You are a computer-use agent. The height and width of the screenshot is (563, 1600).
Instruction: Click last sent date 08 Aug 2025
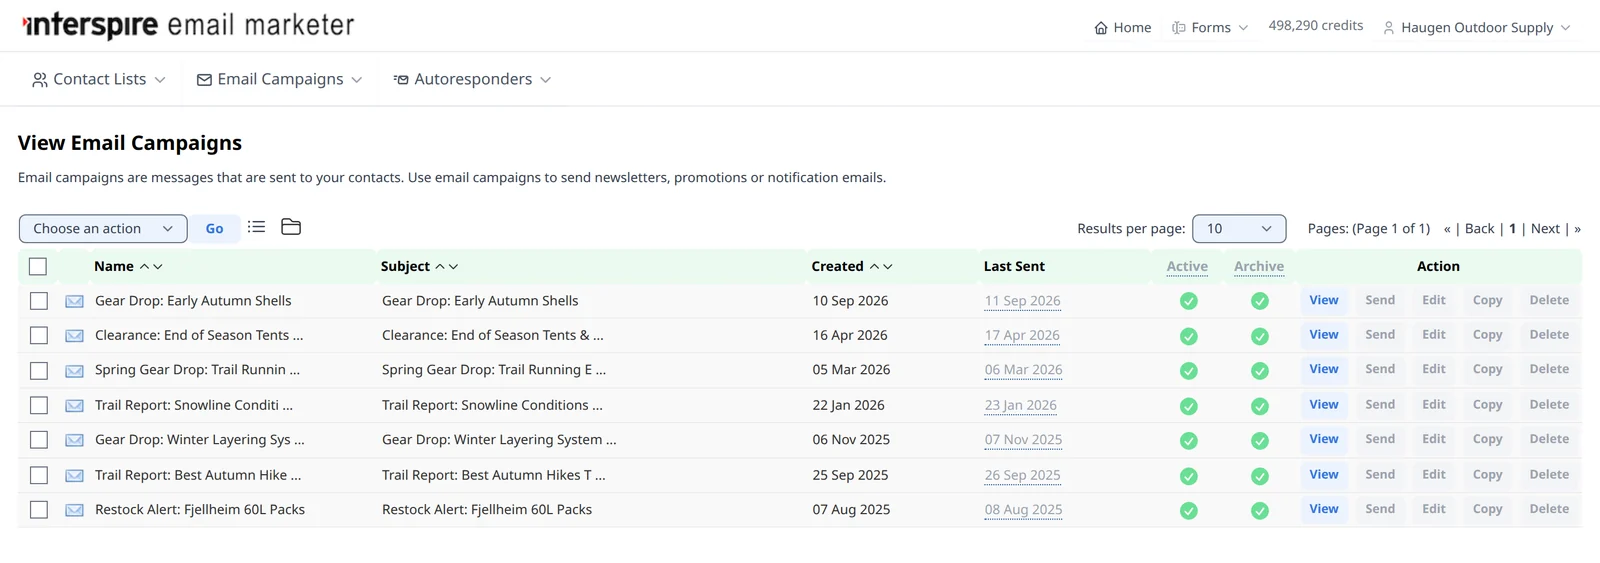(1023, 510)
